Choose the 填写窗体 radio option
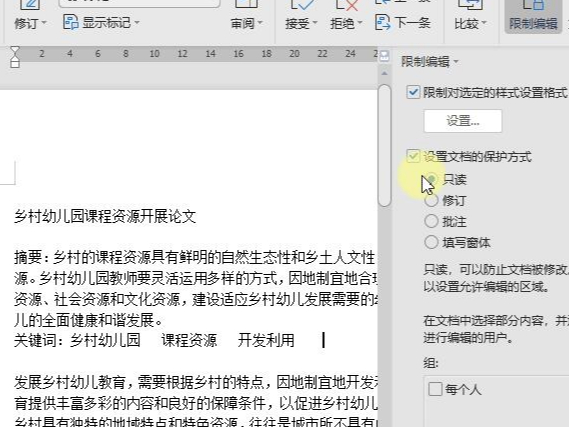 point(431,242)
